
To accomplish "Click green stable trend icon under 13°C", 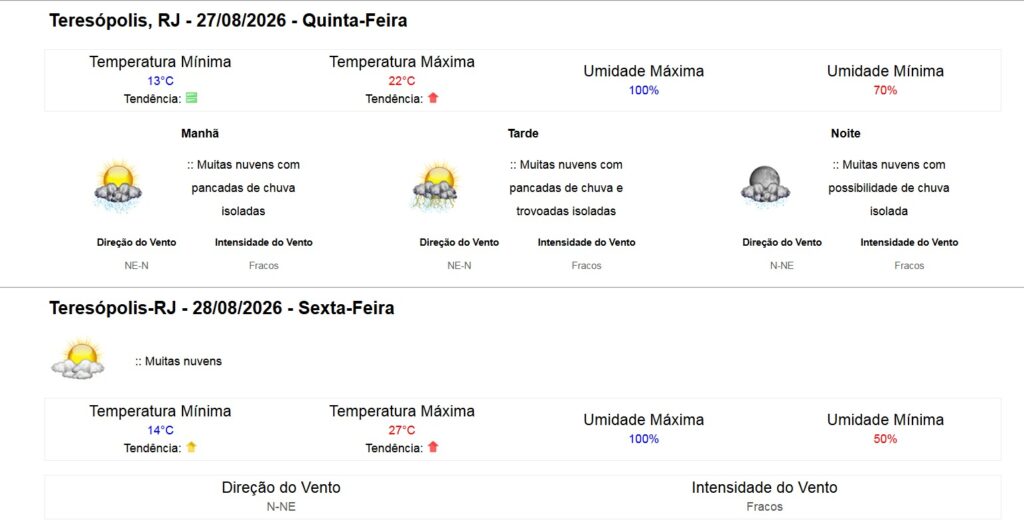I will [x=191, y=98].
